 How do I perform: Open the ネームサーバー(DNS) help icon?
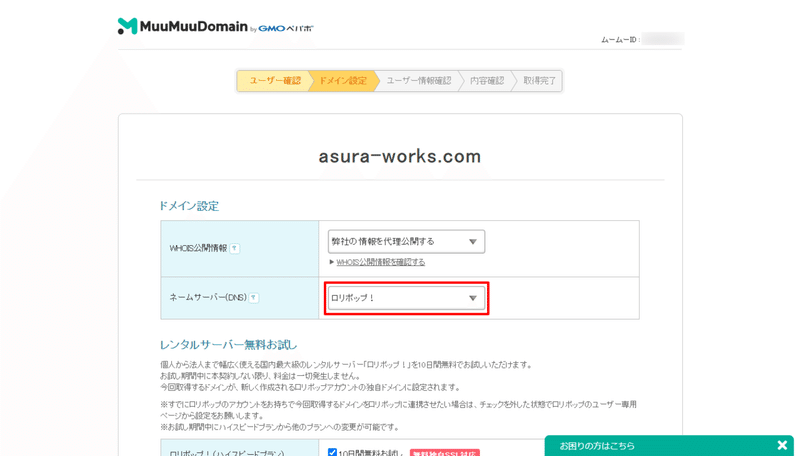point(254,297)
